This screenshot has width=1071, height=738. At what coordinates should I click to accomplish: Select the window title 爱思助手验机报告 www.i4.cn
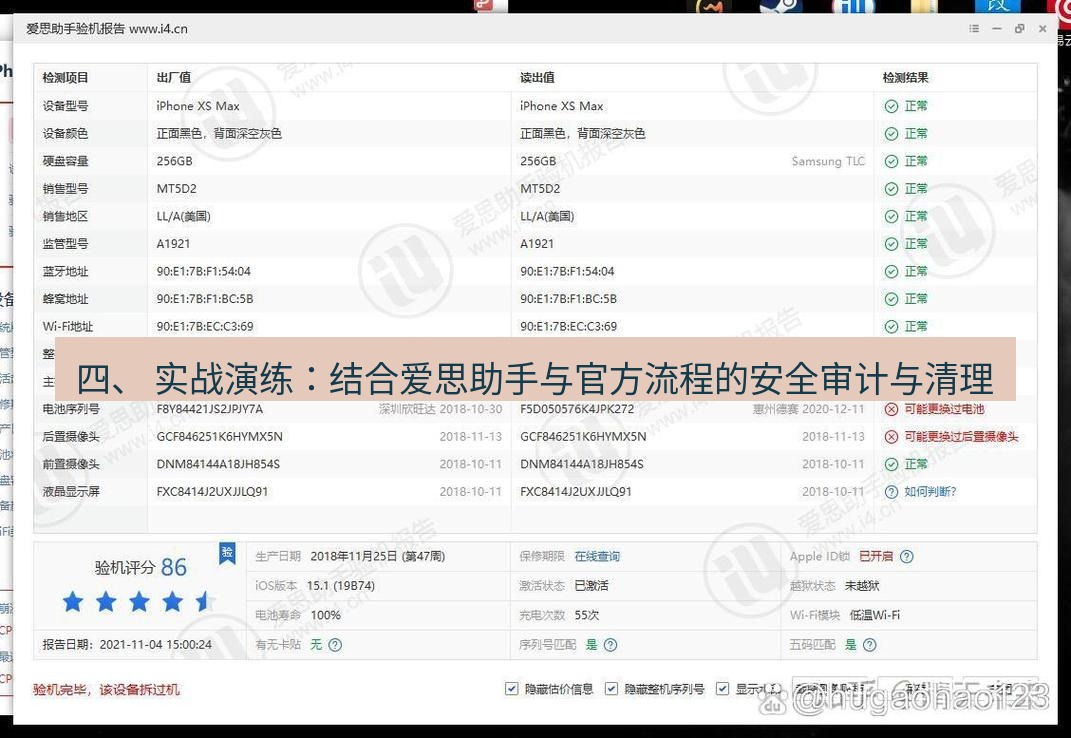tap(107, 29)
